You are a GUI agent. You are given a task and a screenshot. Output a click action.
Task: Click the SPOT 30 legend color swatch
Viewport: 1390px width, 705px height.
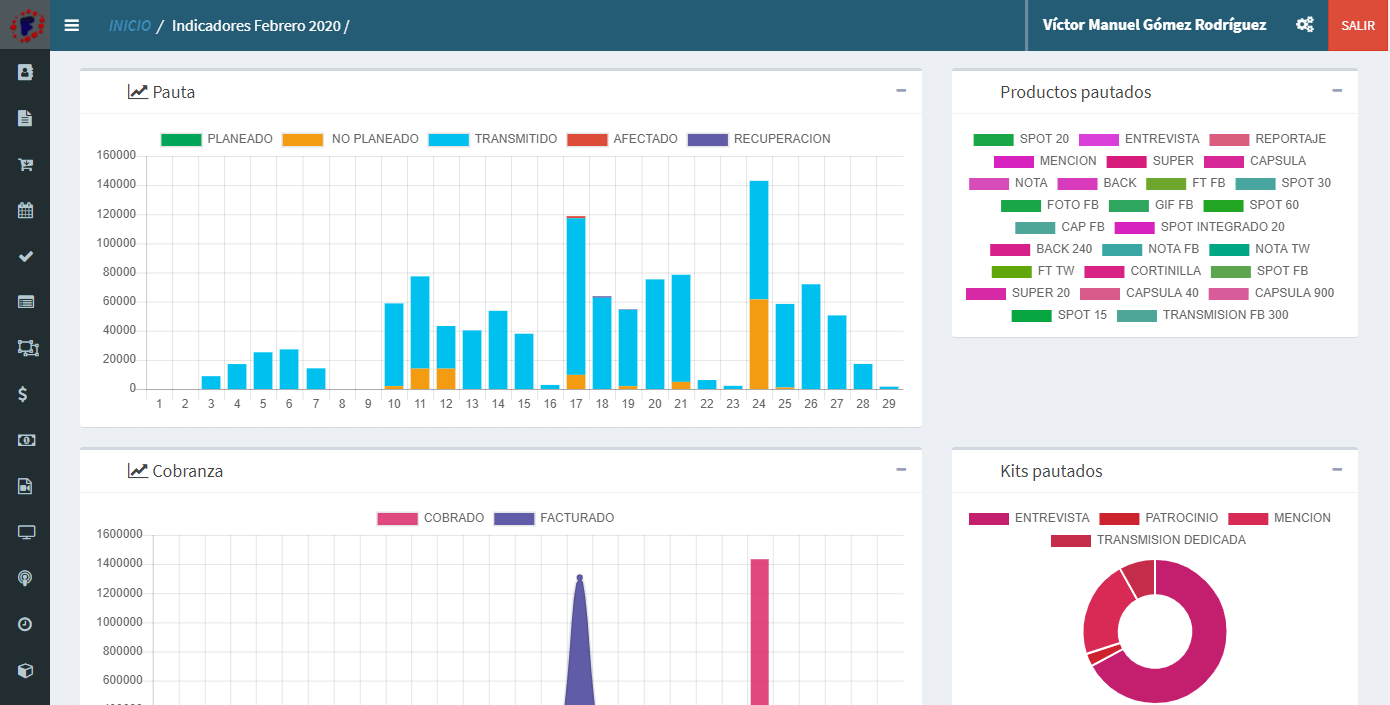pyautogui.click(x=1255, y=183)
